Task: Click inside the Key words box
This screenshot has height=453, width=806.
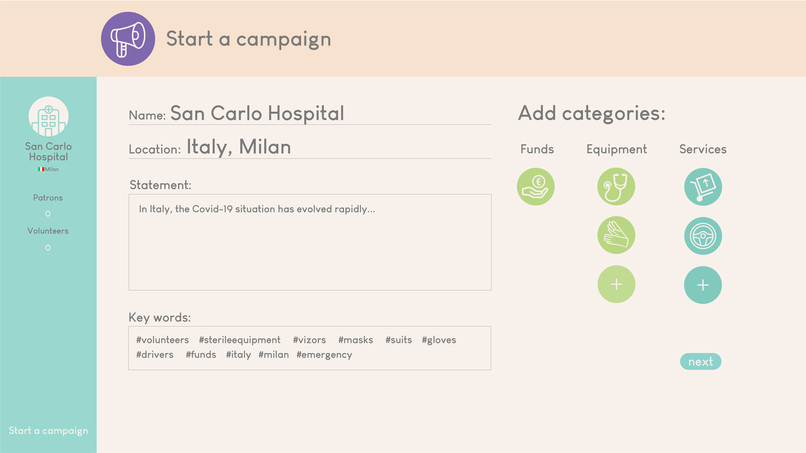Action: point(310,348)
